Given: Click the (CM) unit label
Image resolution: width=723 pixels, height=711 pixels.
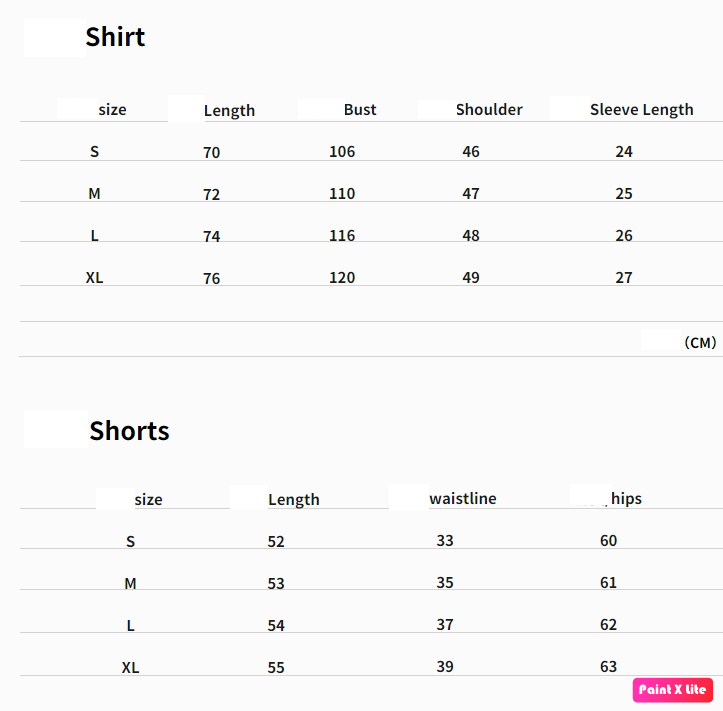Looking at the screenshot, I should (x=700, y=342).
